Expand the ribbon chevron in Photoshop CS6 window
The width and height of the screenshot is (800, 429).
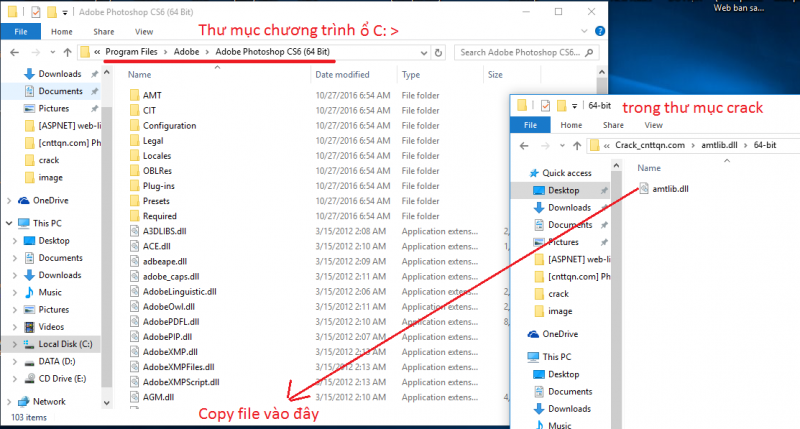tap(584, 31)
